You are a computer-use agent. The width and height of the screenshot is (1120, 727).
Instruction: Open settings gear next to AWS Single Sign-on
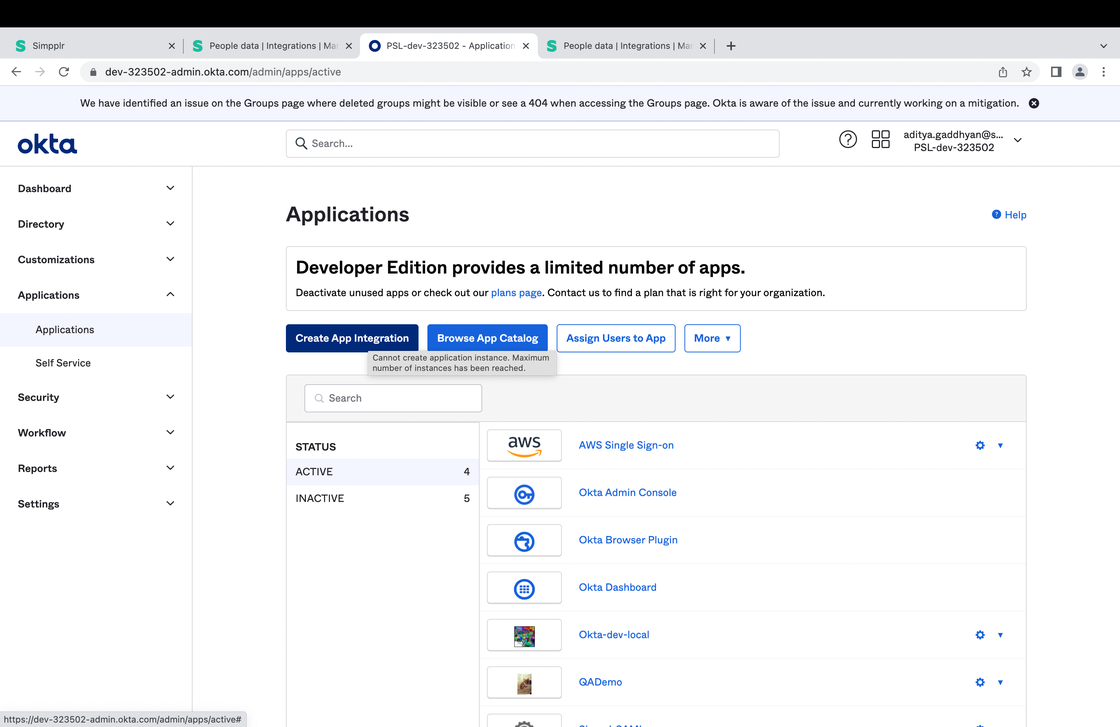(979, 445)
